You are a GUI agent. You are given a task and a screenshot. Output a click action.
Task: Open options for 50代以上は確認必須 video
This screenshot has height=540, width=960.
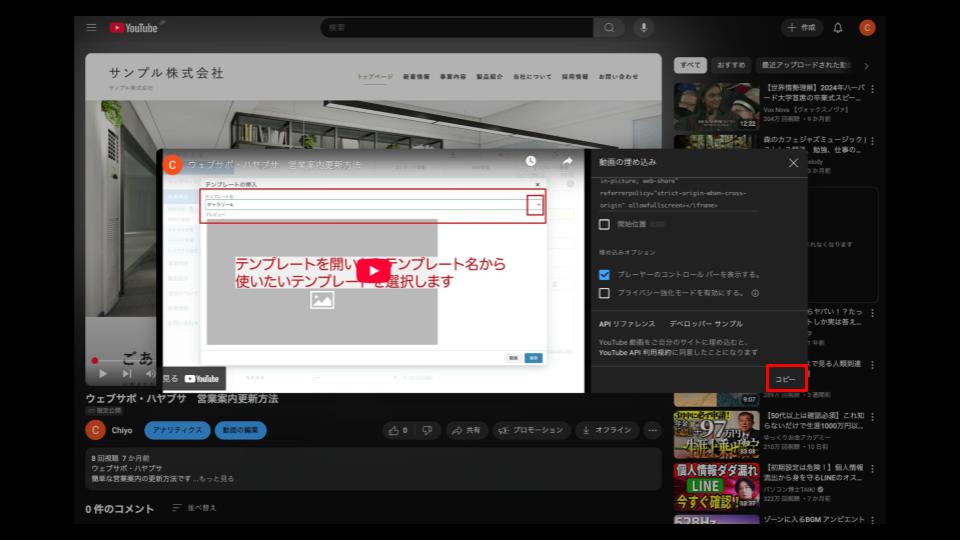tap(872, 417)
